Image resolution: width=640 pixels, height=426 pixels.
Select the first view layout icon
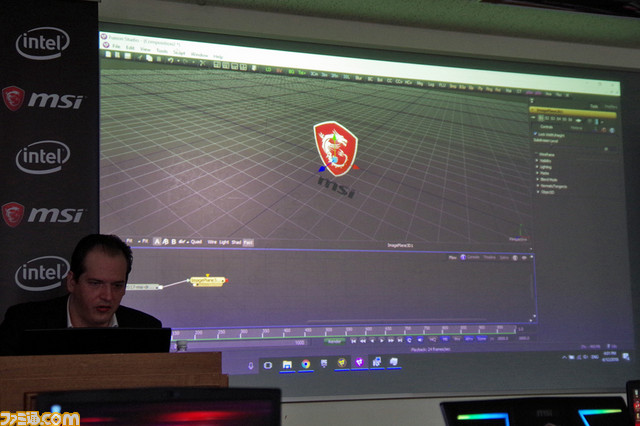217,64
